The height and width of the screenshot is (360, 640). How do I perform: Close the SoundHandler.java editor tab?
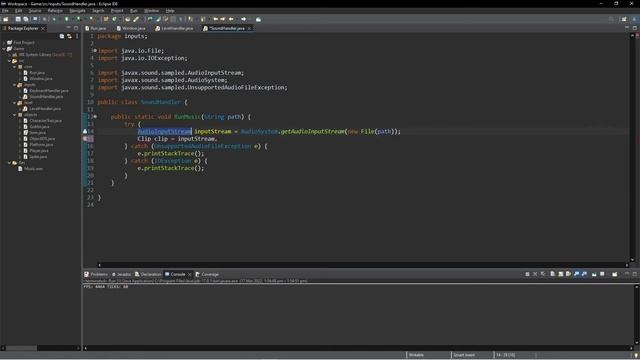pos(249,28)
